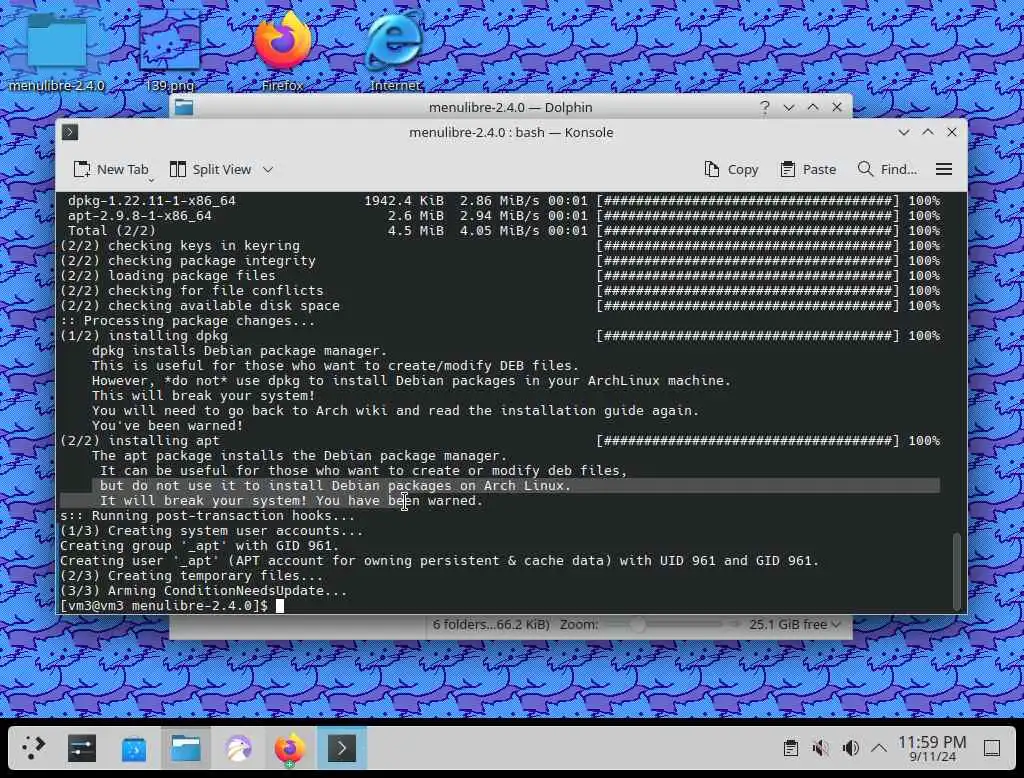Click the Show Desktop tray button

[x=992, y=748]
